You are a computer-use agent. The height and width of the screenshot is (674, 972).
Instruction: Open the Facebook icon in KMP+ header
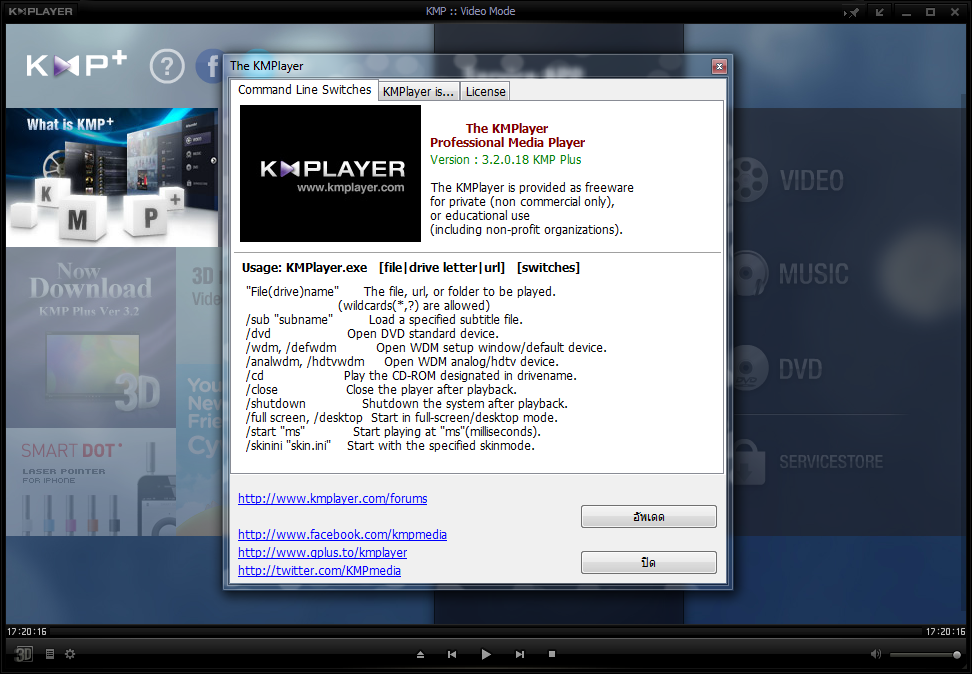[210, 66]
